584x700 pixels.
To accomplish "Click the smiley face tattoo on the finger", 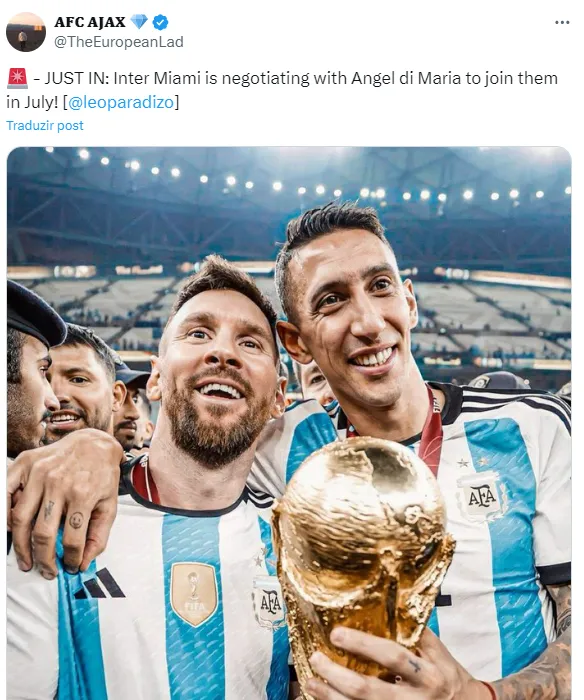I will [76, 520].
